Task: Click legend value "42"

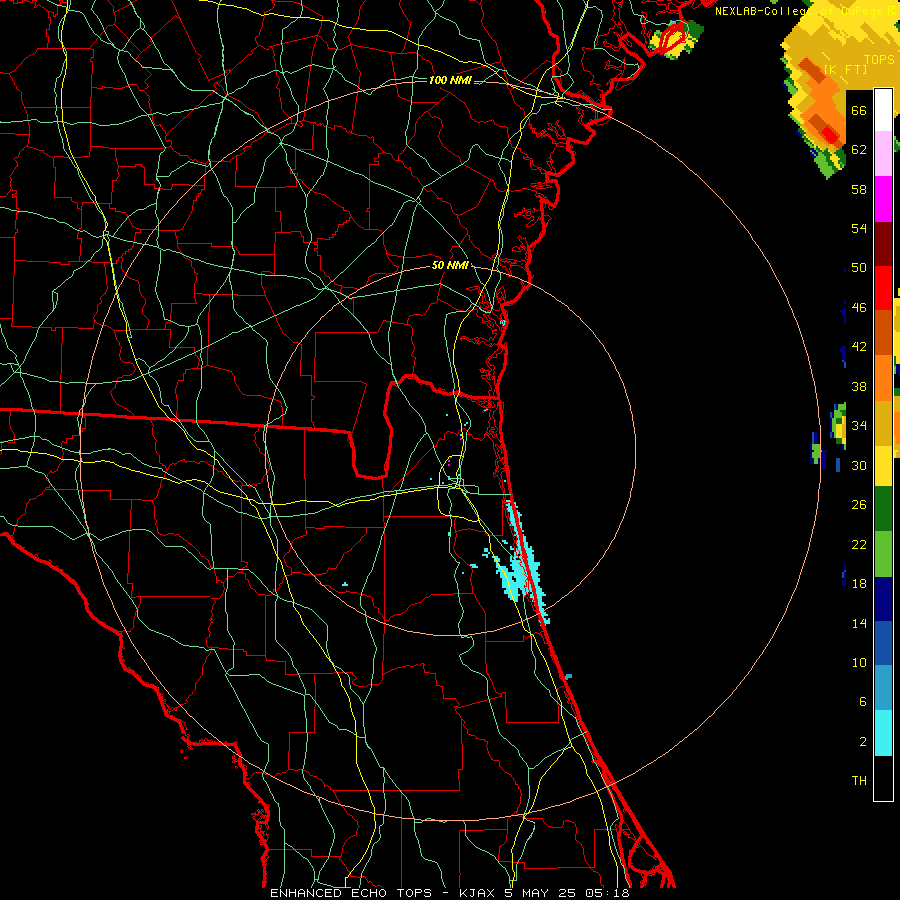Action: tap(859, 347)
